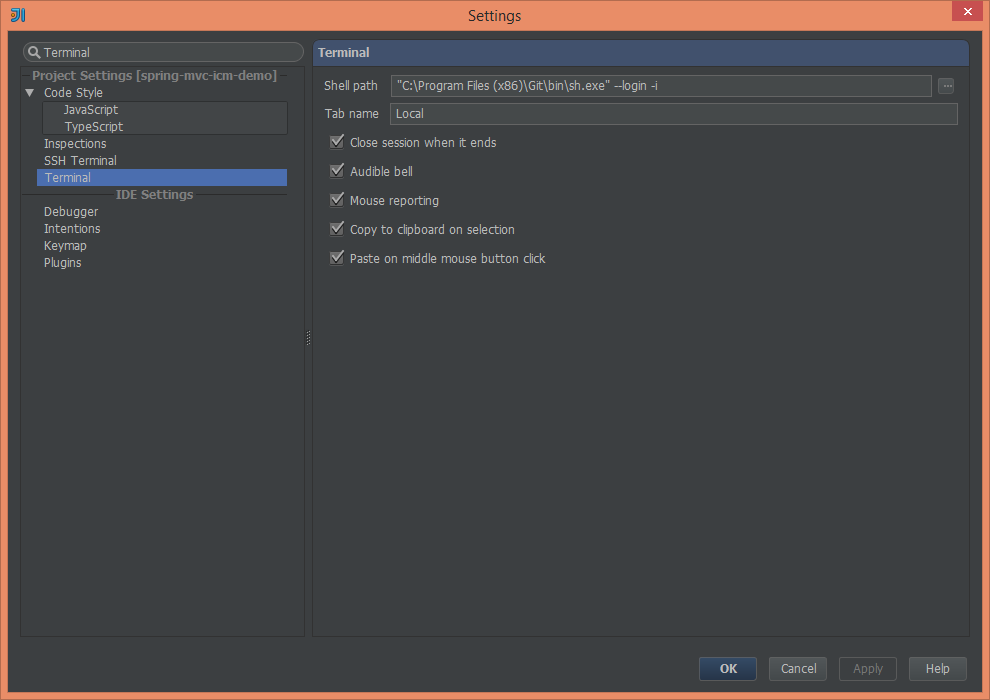Click the Apply button
Screen dimensions: 990x700
[866, 668]
